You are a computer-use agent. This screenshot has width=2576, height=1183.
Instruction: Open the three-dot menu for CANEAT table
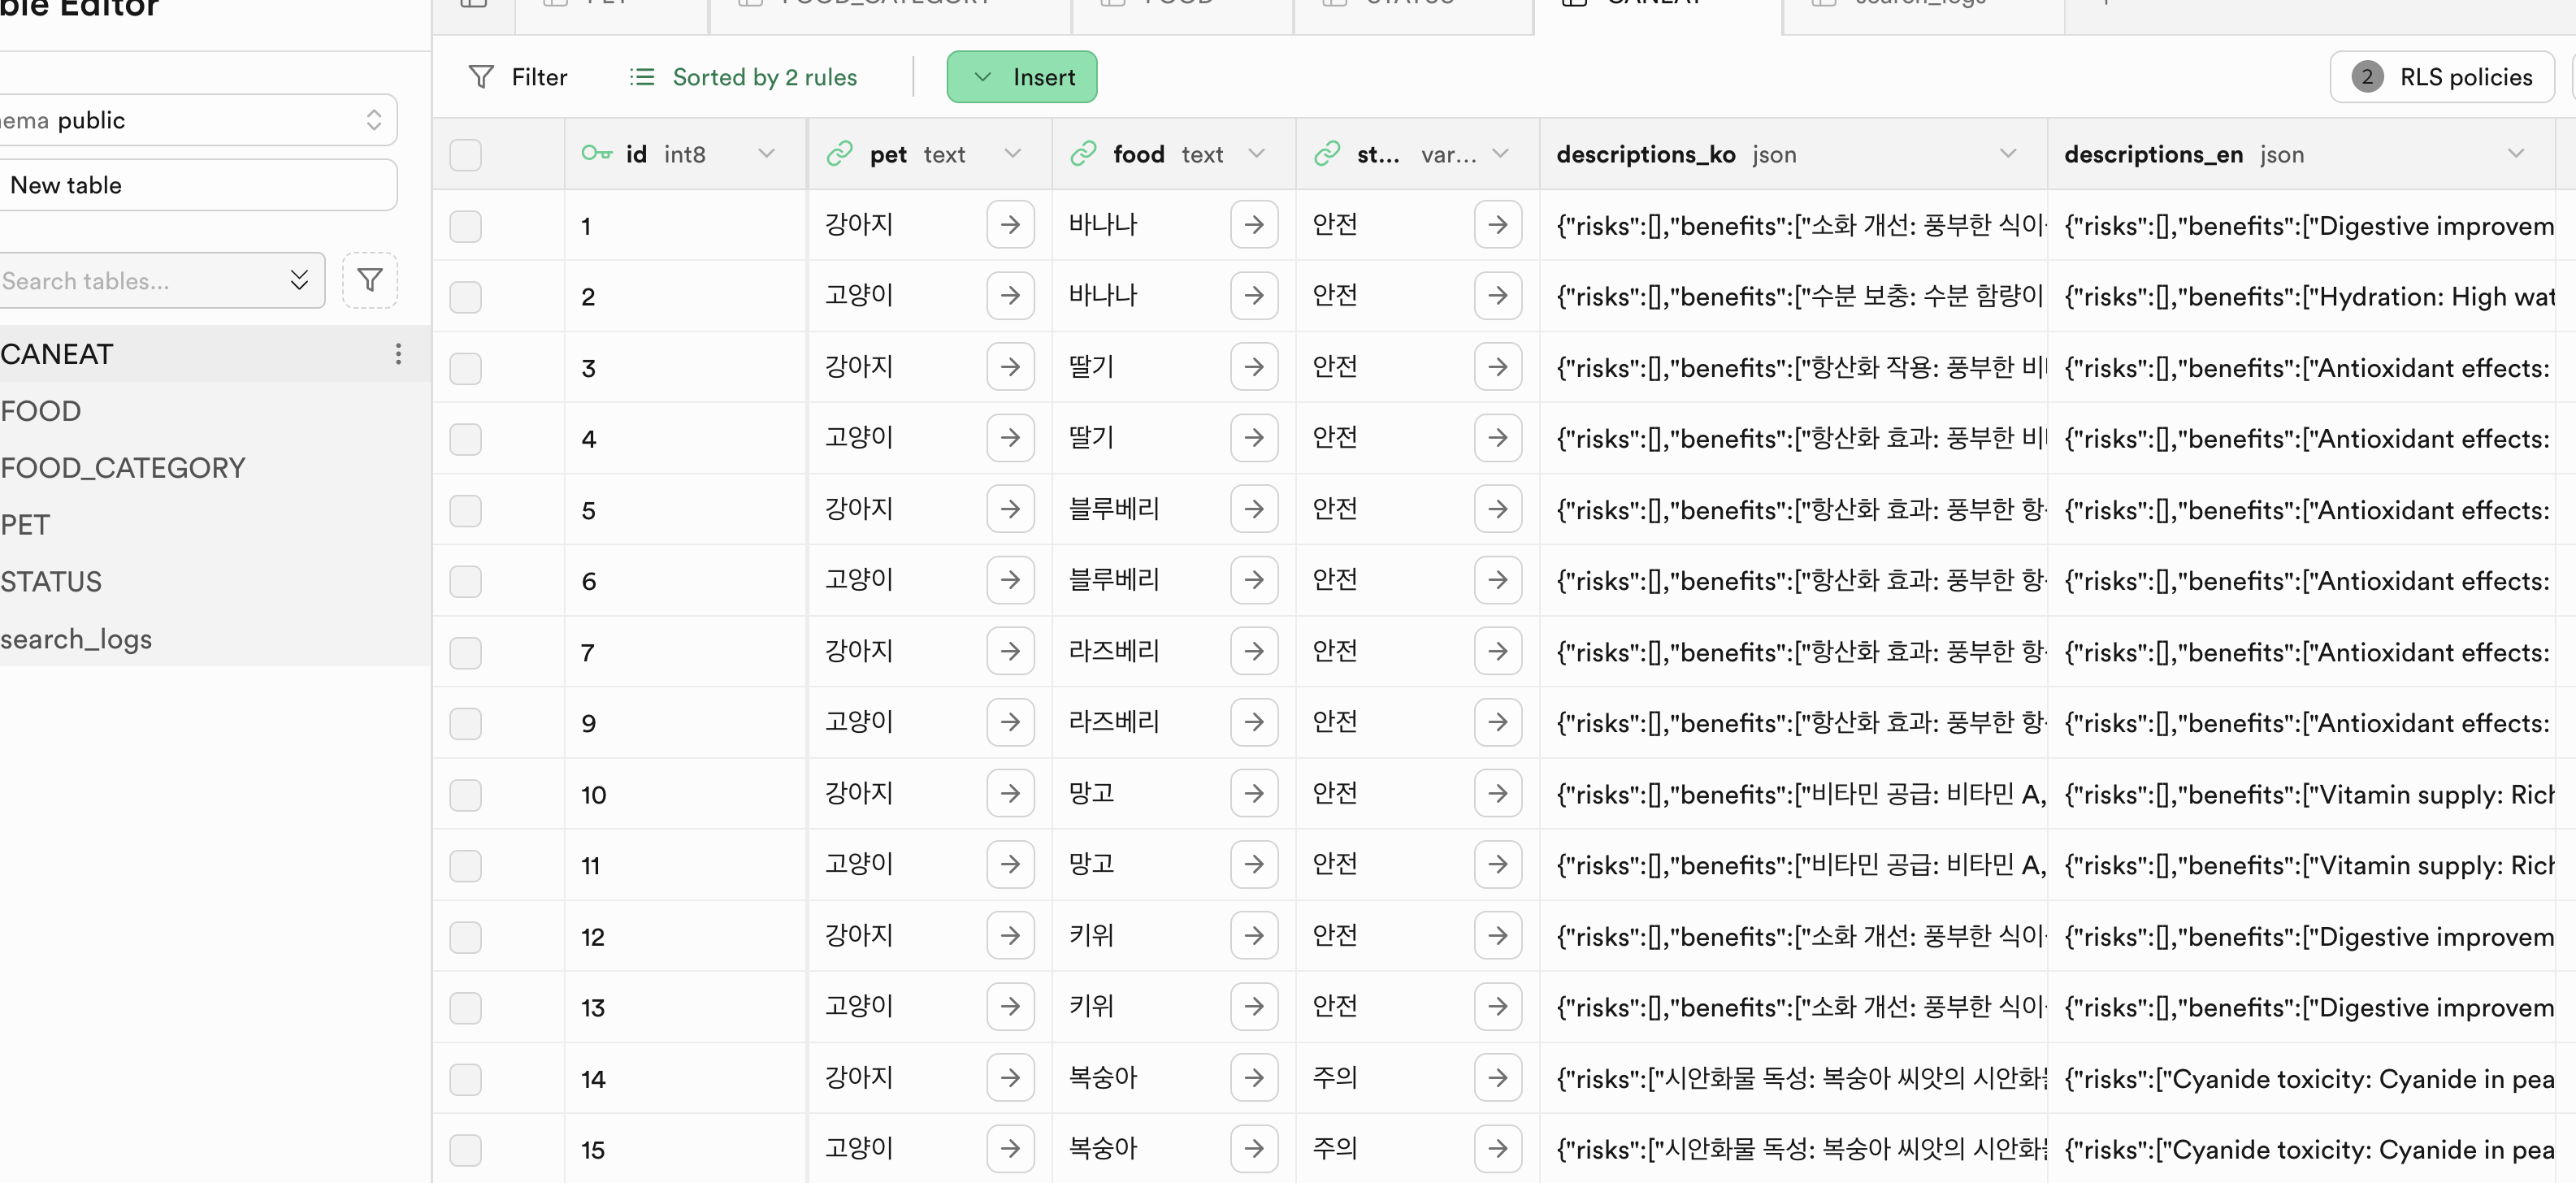(398, 353)
